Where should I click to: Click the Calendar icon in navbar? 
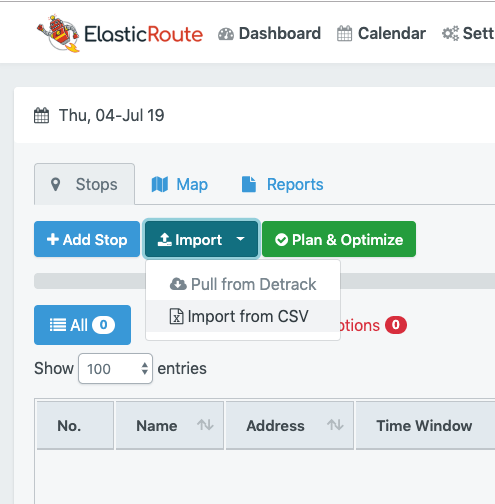(x=344, y=34)
